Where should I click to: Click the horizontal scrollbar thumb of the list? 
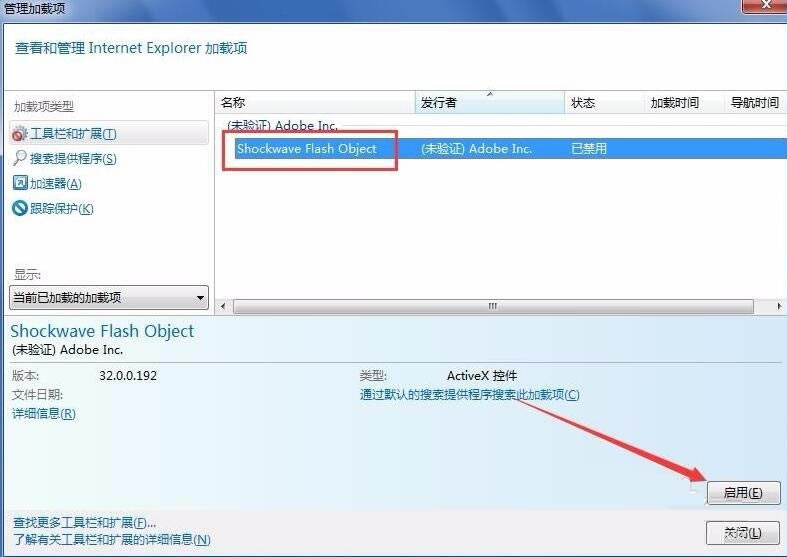coord(493,306)
